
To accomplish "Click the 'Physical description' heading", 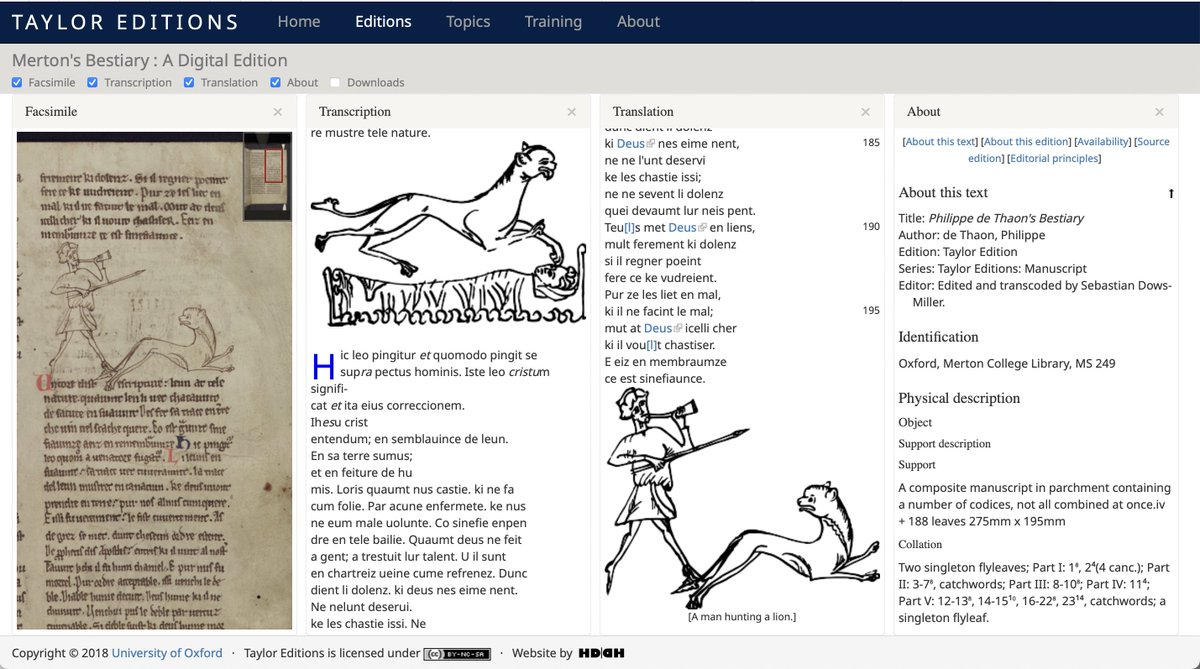I will 959,398.
